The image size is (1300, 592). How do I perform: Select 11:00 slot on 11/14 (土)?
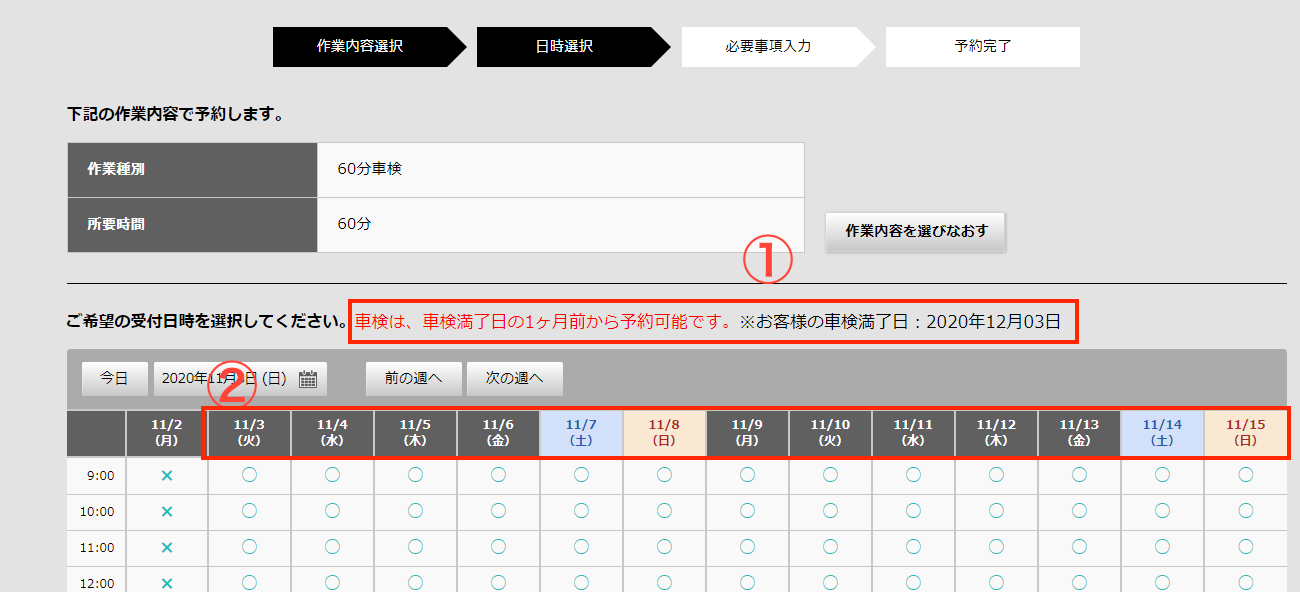coord(1162,547)
